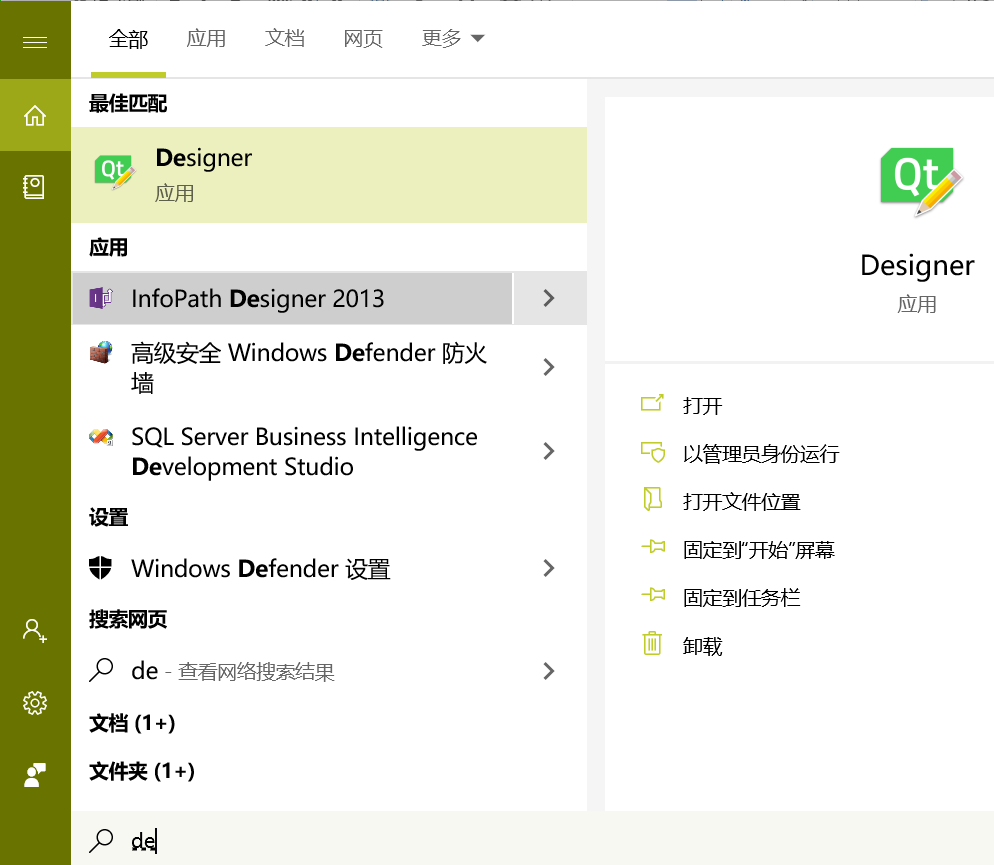The height and width of the screenshot is (865, 994).
Task: Click the add account person icon
Action: point(34,631)
